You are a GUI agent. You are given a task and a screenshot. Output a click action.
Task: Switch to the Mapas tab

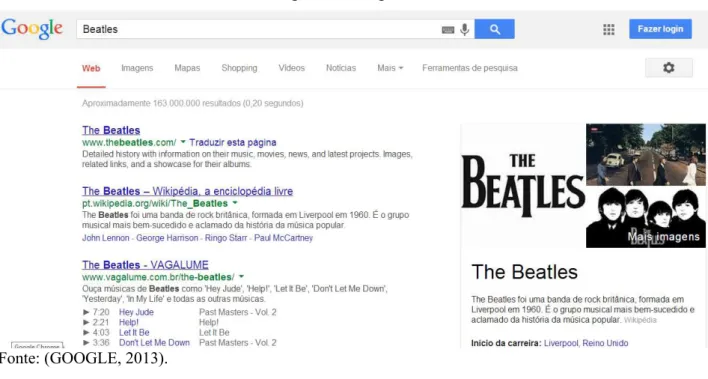[187, 68]
